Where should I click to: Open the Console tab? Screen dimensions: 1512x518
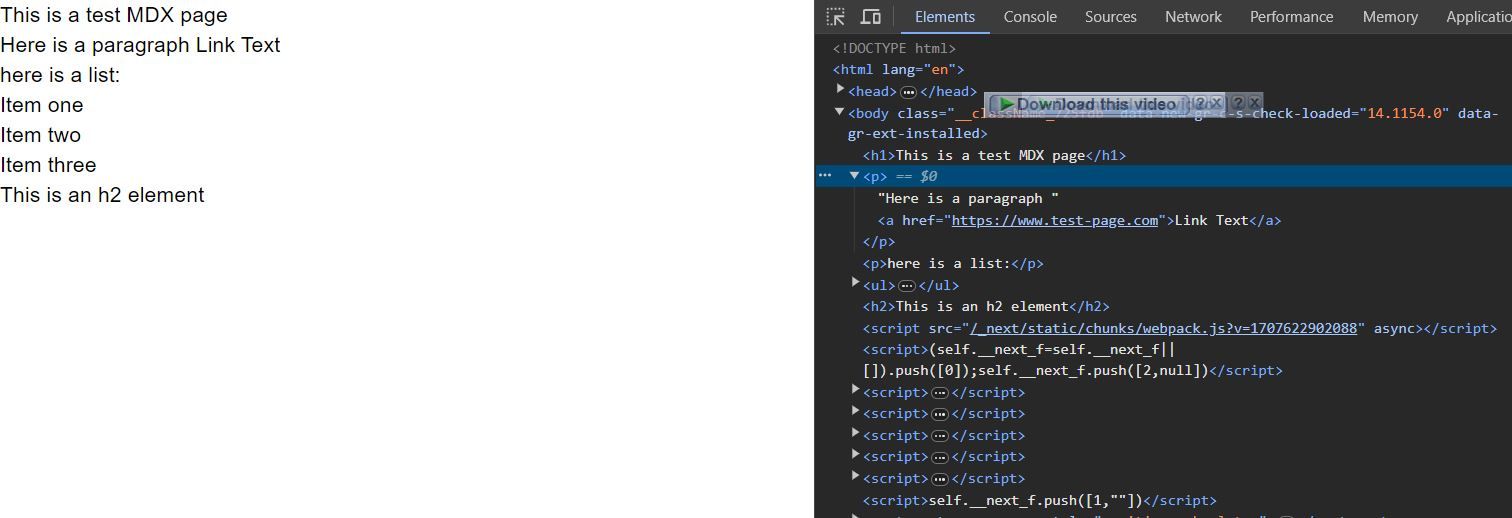pos(1030,17)
